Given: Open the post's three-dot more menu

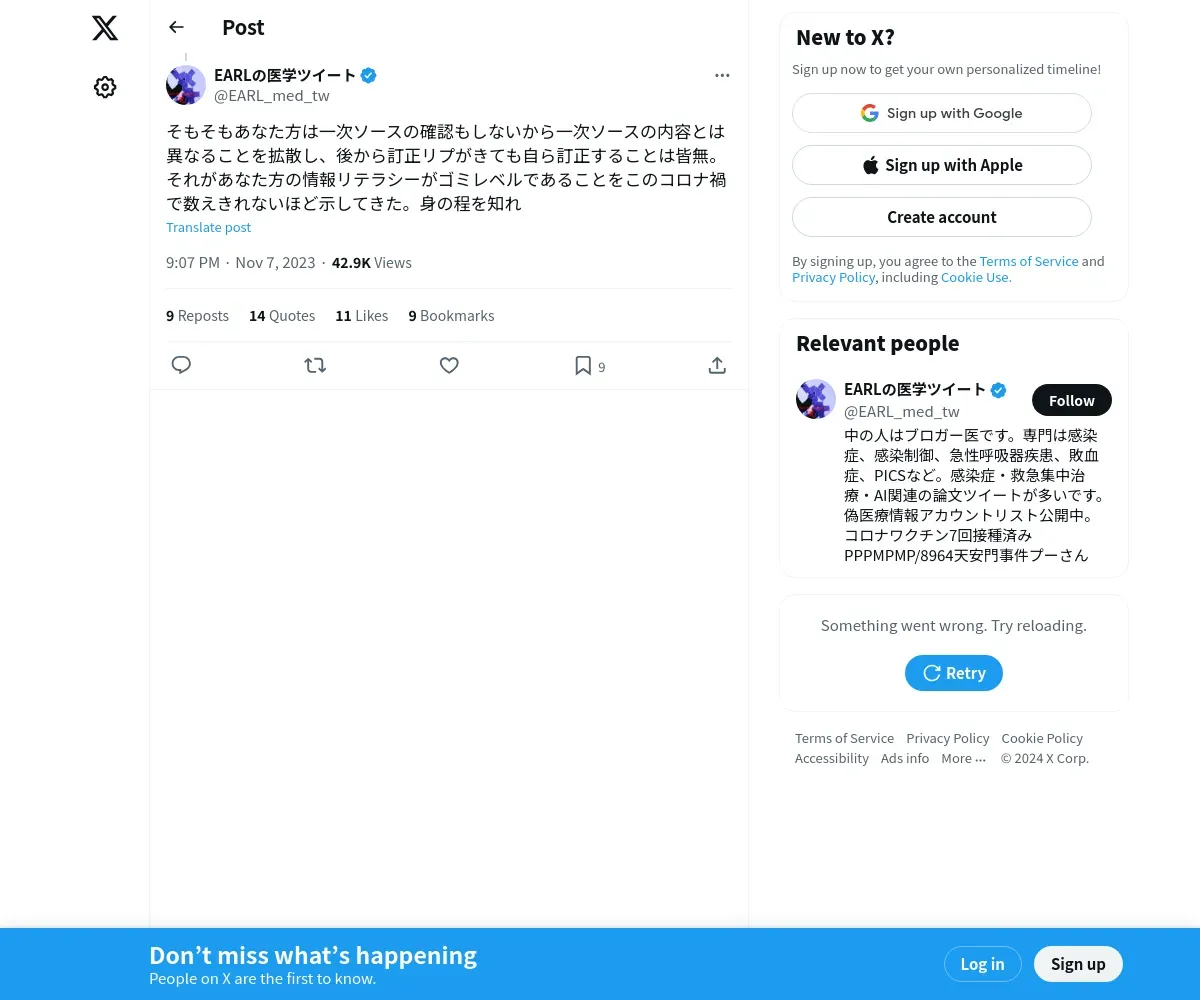Looking at the screenshot, I should coord(722,75).
